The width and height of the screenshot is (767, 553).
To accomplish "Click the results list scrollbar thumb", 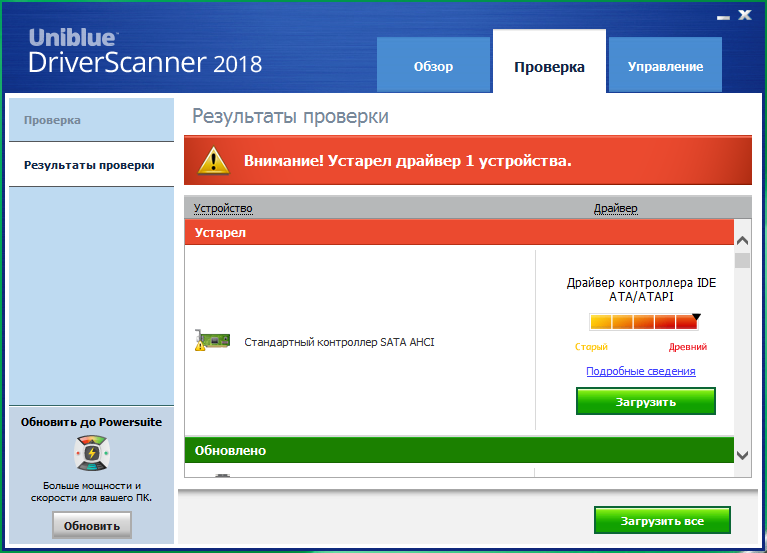I will pos(743,260).
